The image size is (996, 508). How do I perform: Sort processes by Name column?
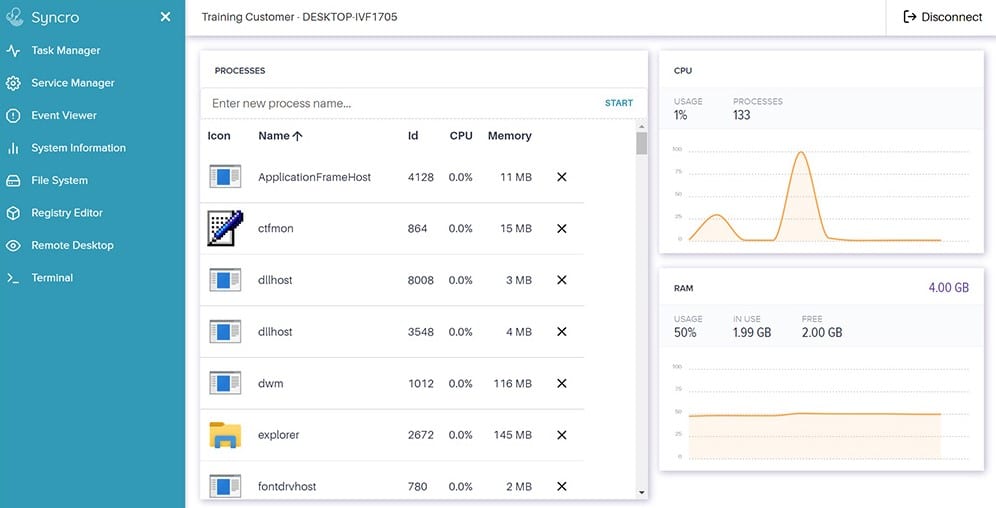(x=280, y=136)
